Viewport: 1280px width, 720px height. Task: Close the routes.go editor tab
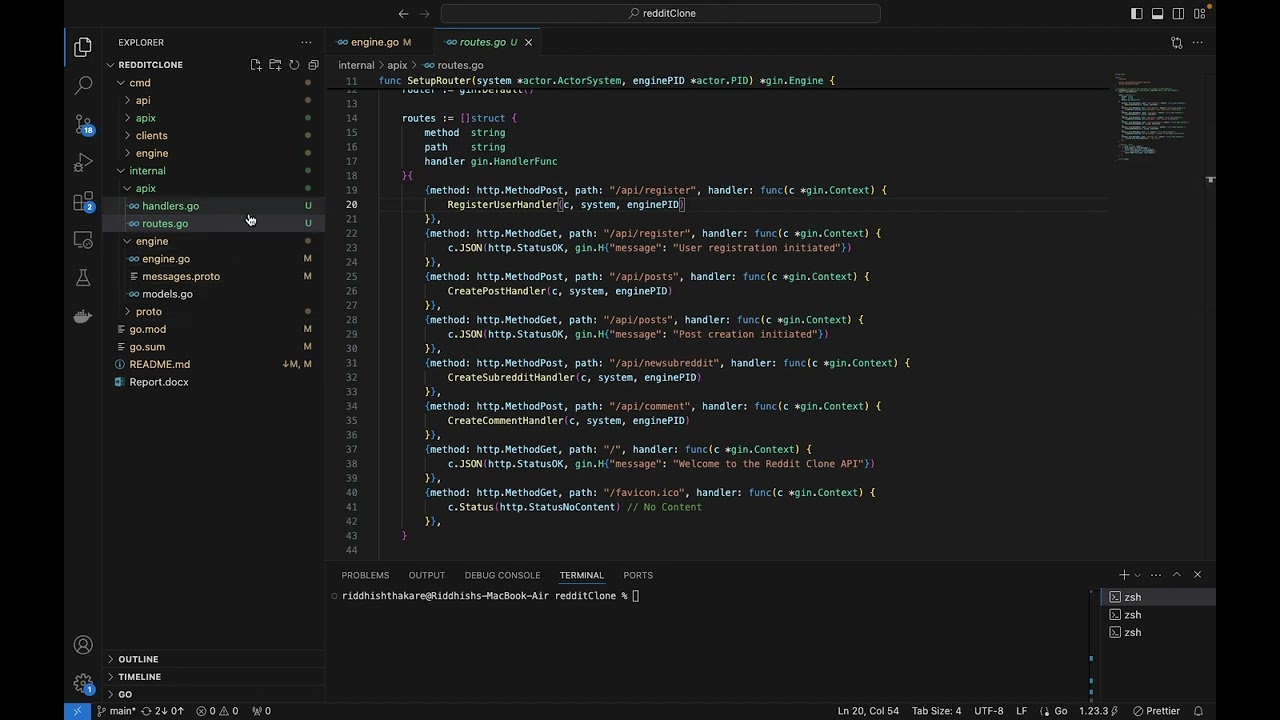[529, 42]
